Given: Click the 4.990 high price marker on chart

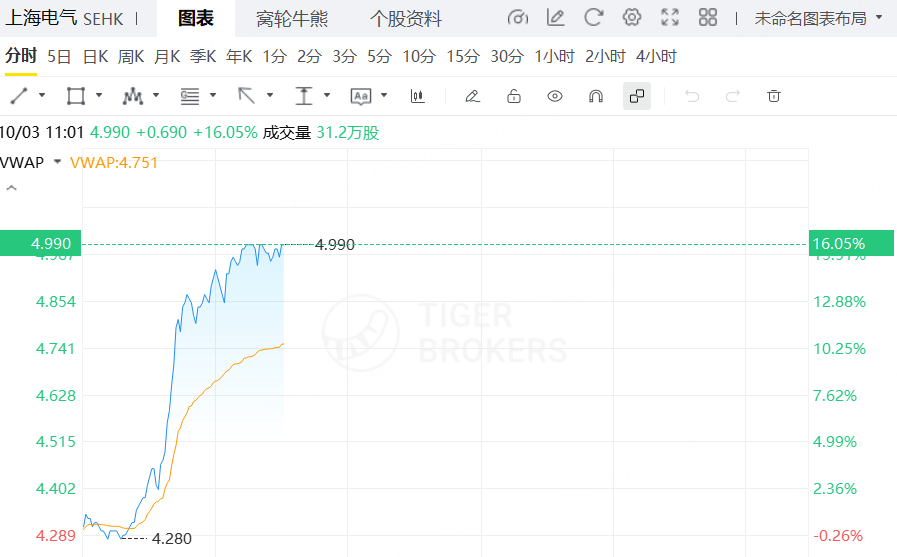Looking at the screenshot, I should pos(335,245).
